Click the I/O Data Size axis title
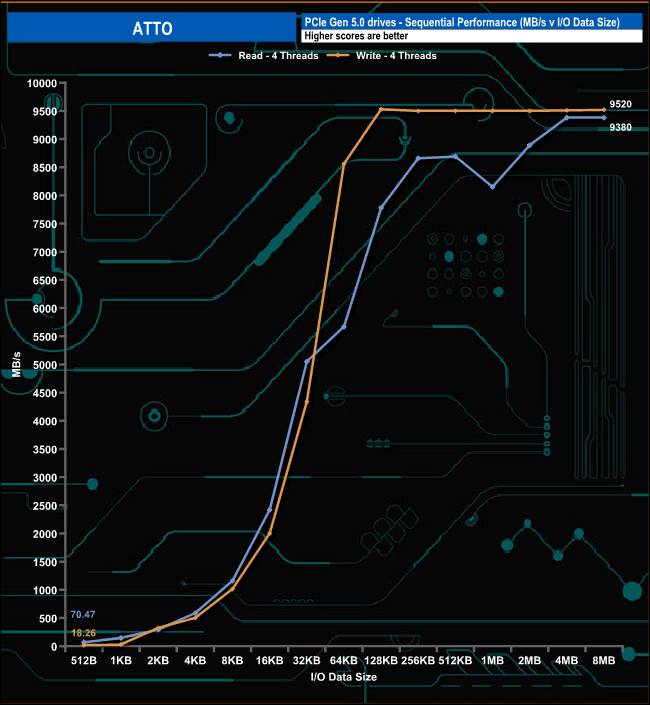The width and height of the screenshot is (650, 705). coord(343,677)
